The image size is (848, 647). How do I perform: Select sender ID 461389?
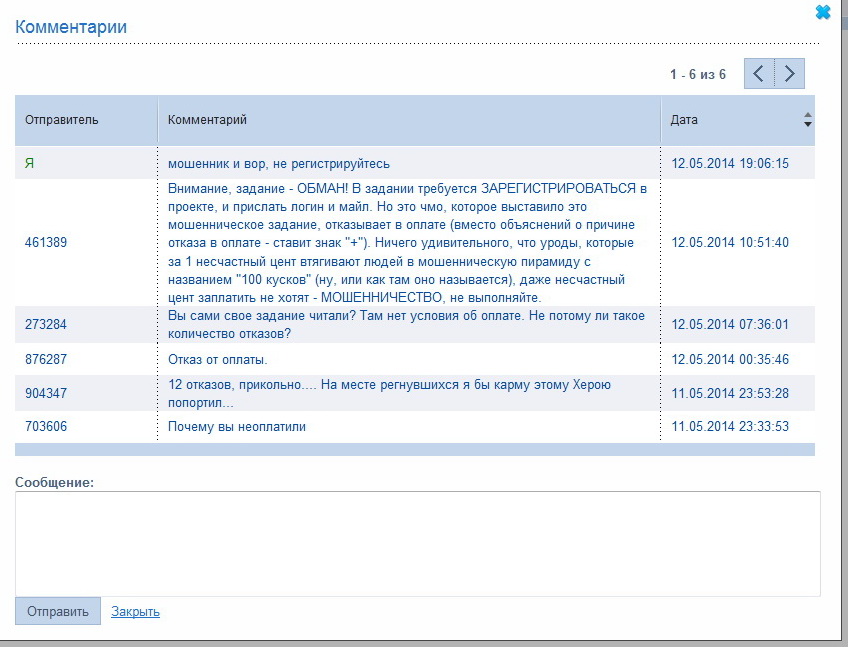coord(46,242)
